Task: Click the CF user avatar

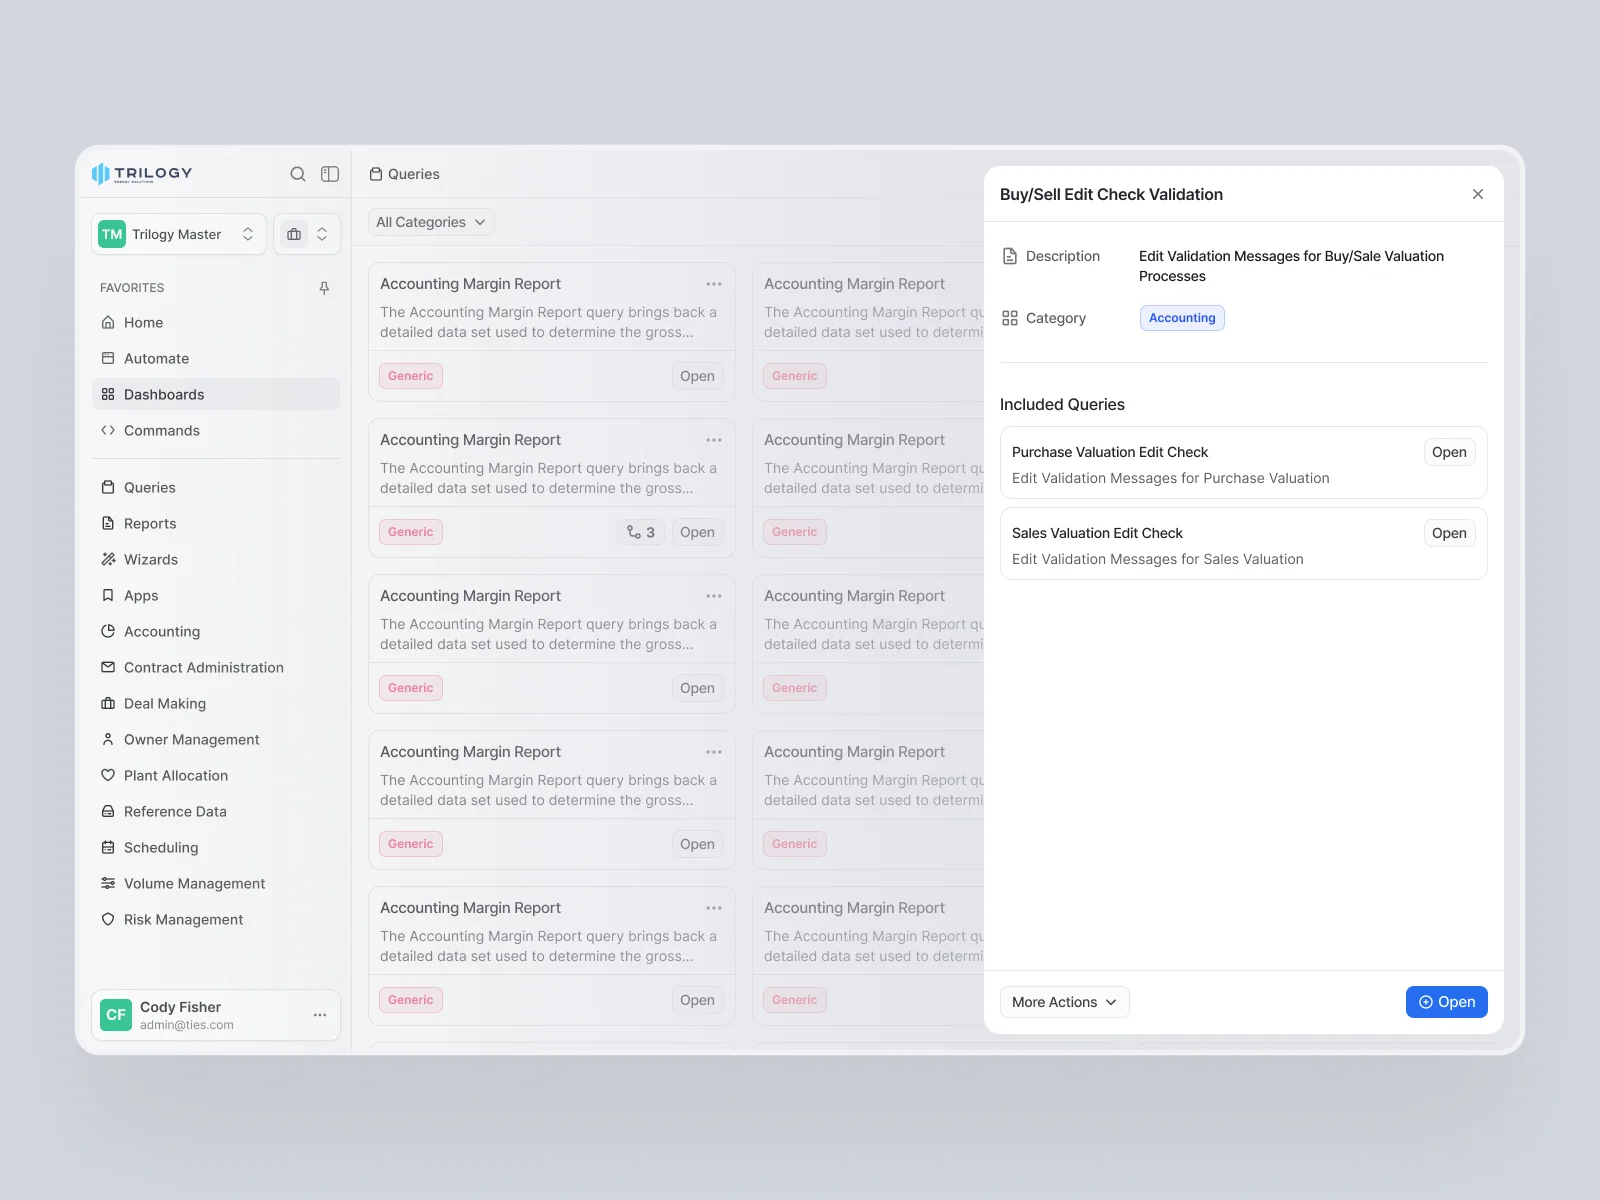Action: (x=116, y=1015)
